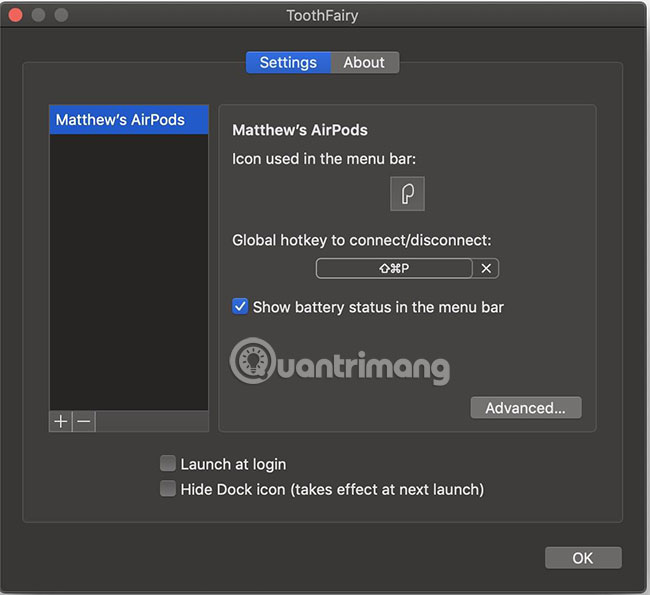The image size is (650, 595).
Task: Click the 'Global hotkey to connect/disconnect:' label
Action: [x=361, y=240]
